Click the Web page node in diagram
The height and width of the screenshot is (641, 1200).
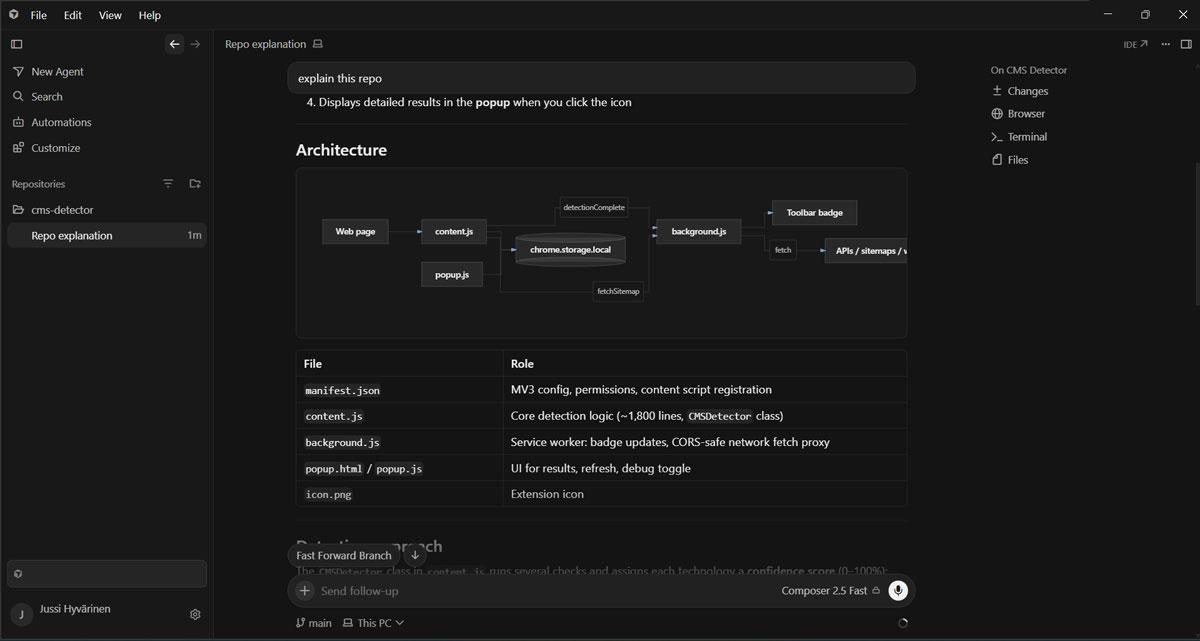tap(355, 232)
